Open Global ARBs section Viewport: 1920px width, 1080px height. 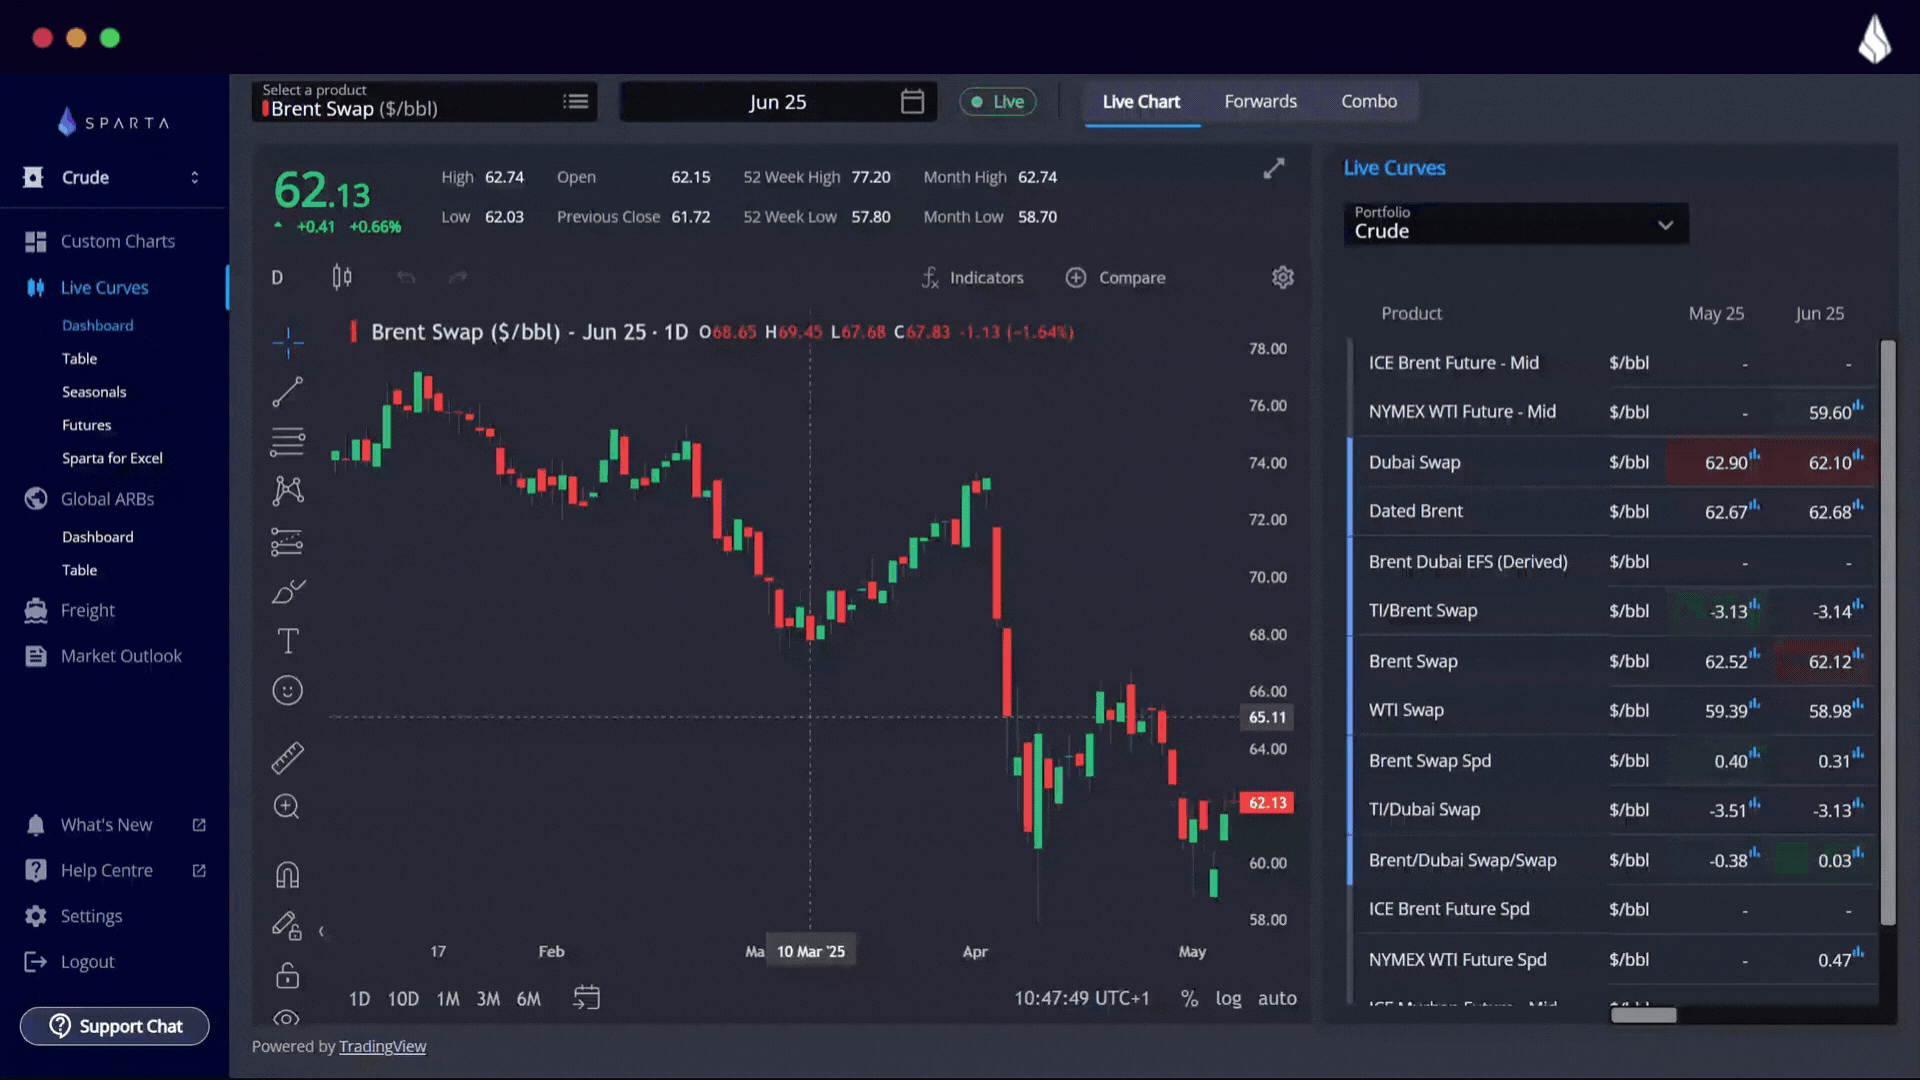pyautogui.click(x=107, y=499)
